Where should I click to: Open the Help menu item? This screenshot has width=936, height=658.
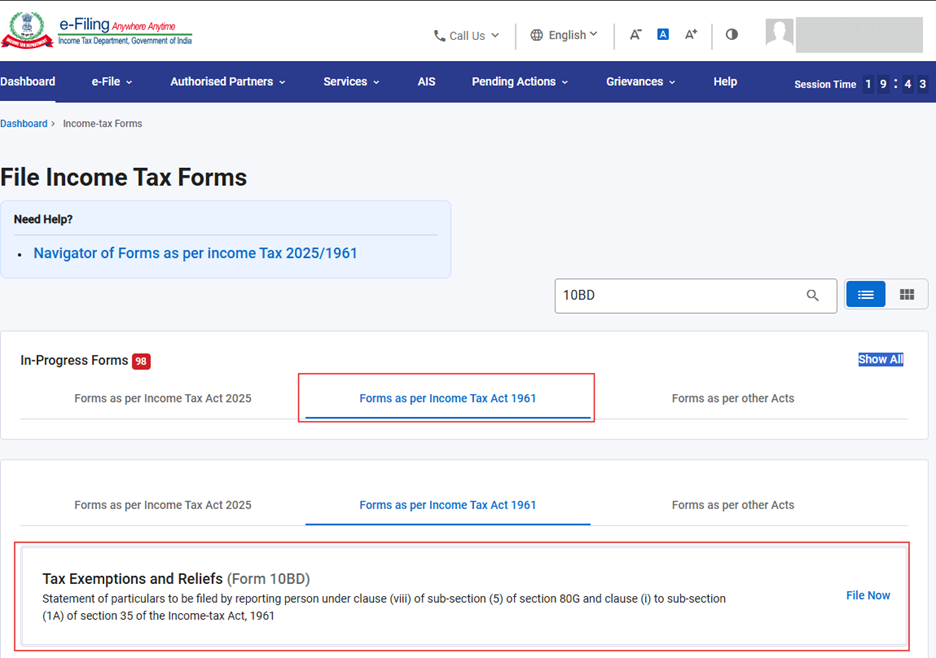click(725, 82)
